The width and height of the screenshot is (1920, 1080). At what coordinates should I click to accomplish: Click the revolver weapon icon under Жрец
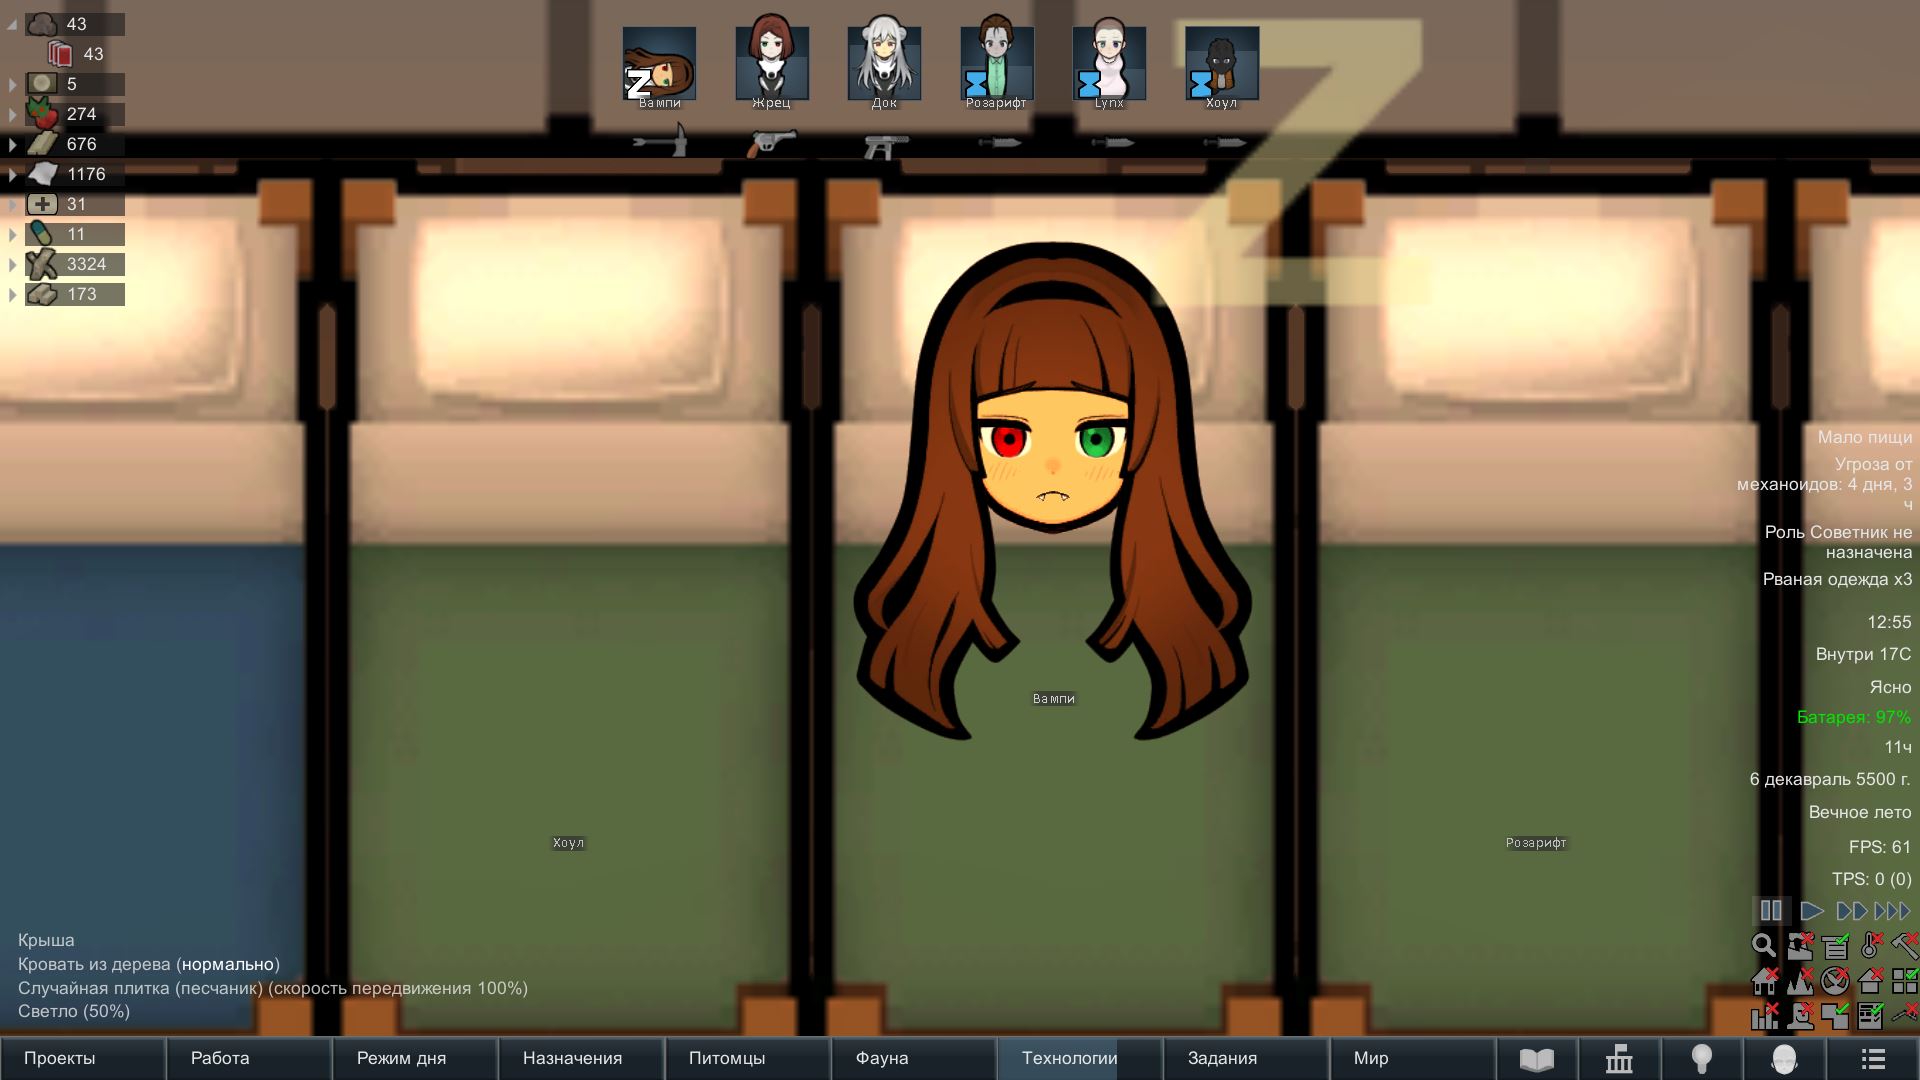(771, 143)
